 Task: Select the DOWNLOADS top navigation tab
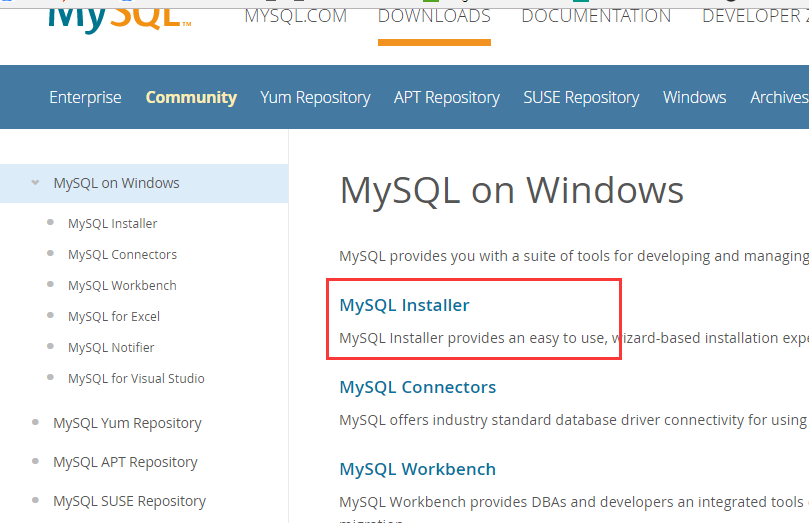point(434,16)
